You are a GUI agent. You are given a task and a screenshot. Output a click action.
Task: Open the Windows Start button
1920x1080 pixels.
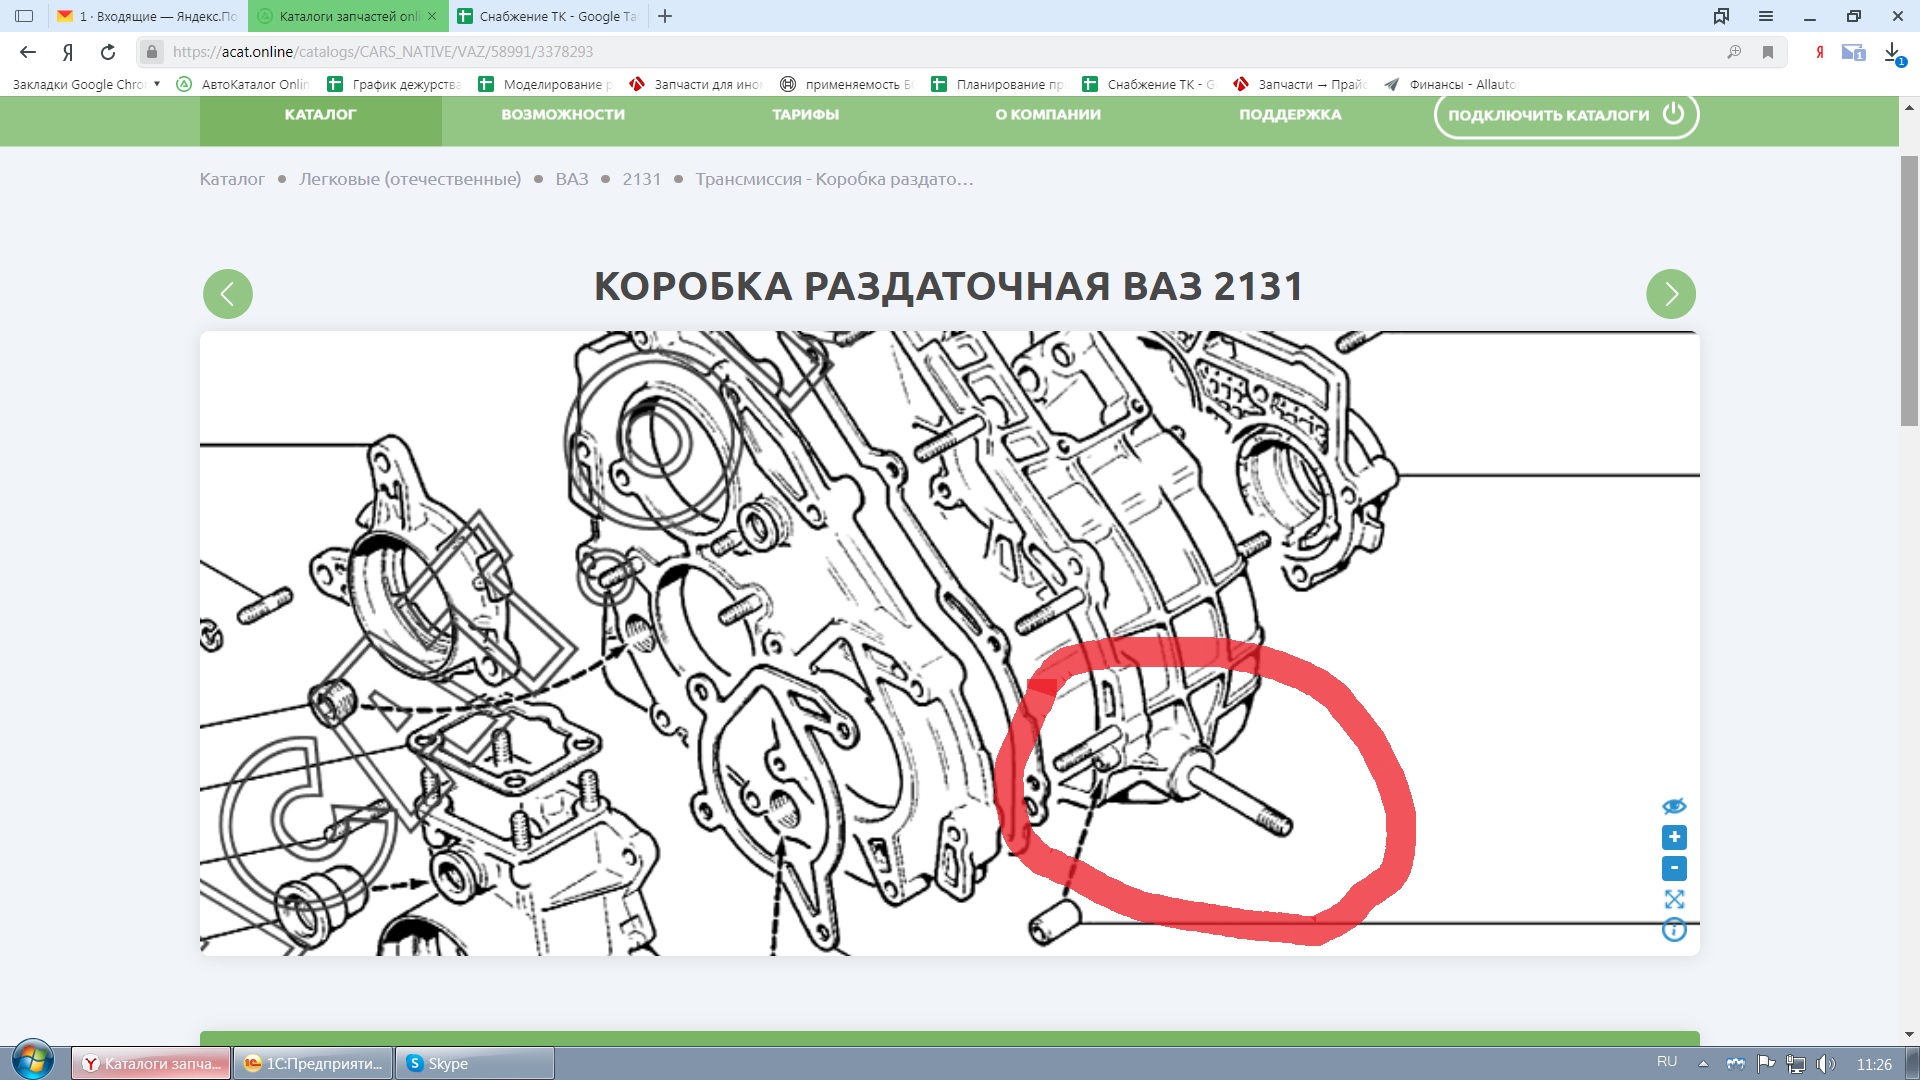pos(33,1062)
